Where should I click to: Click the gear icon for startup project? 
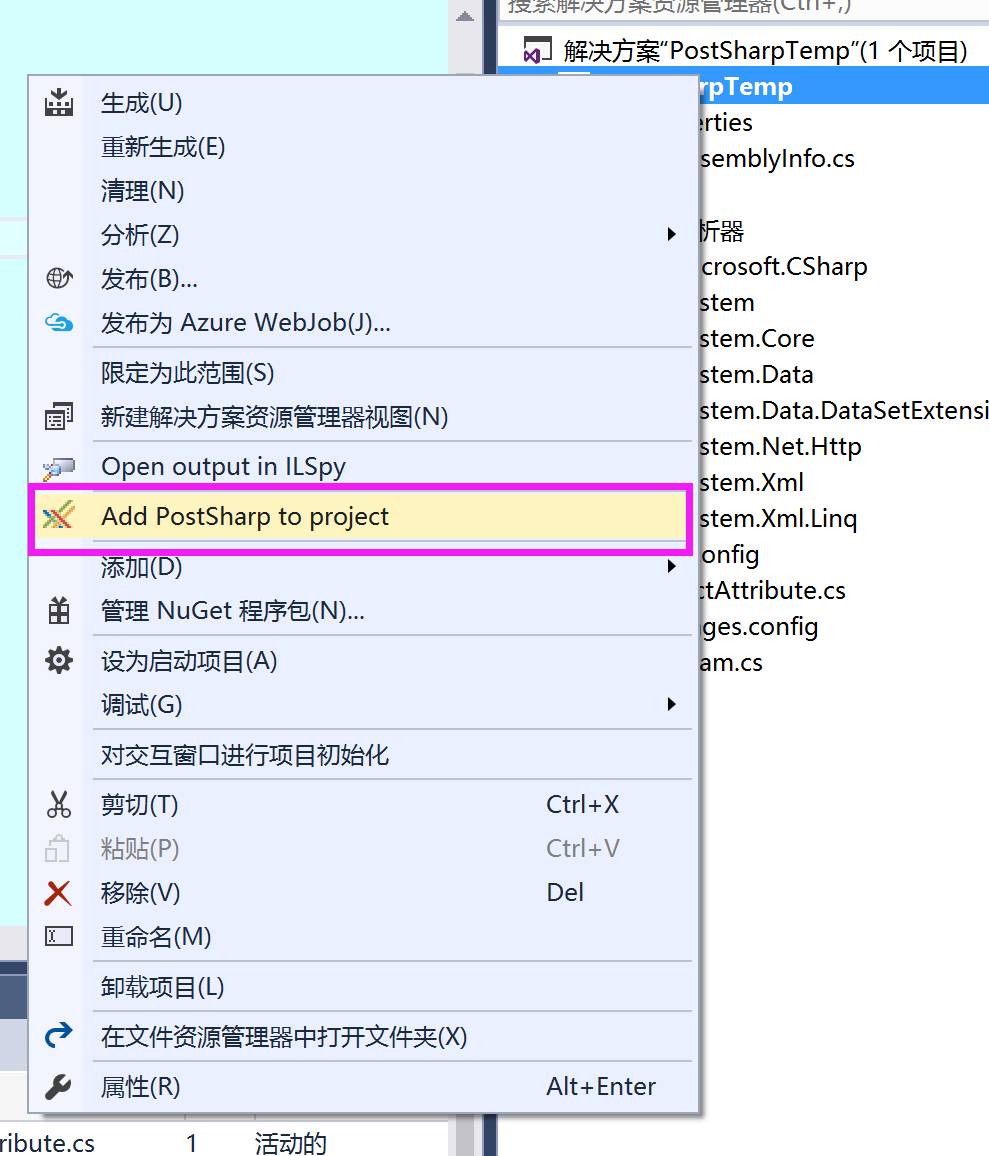click(59, 660)
